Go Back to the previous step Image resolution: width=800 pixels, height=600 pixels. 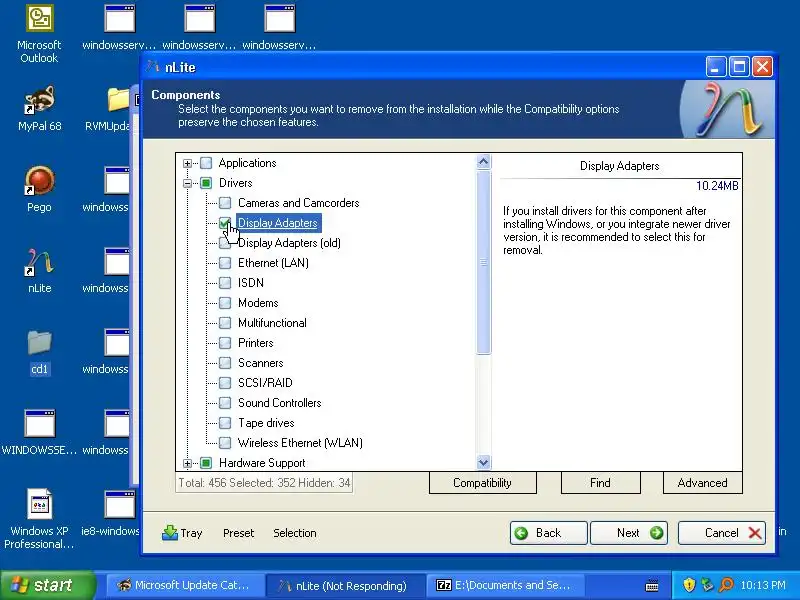tap(548, 533)
